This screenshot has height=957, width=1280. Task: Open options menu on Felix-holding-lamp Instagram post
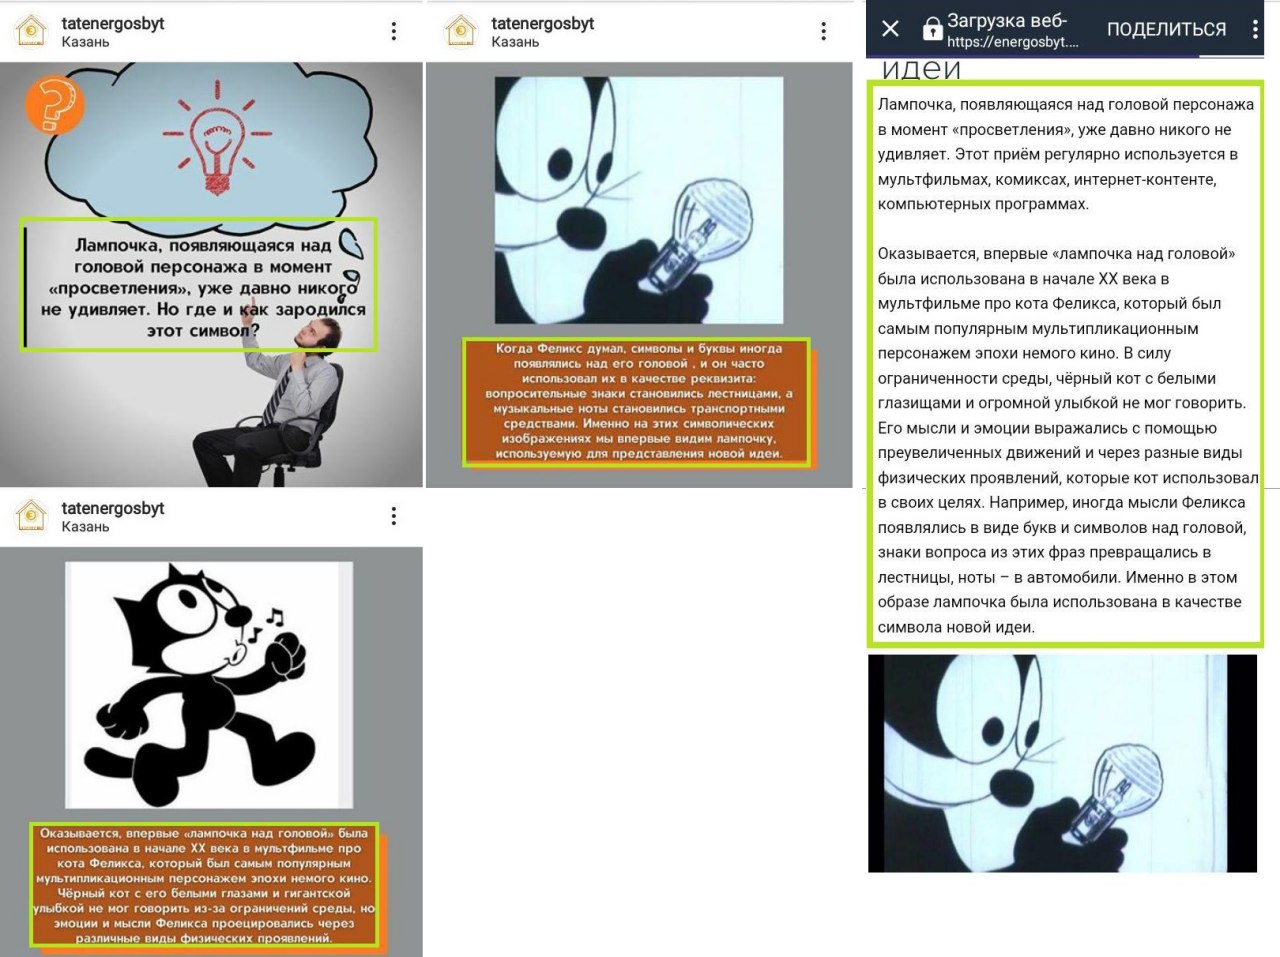(x=824, y=32)
